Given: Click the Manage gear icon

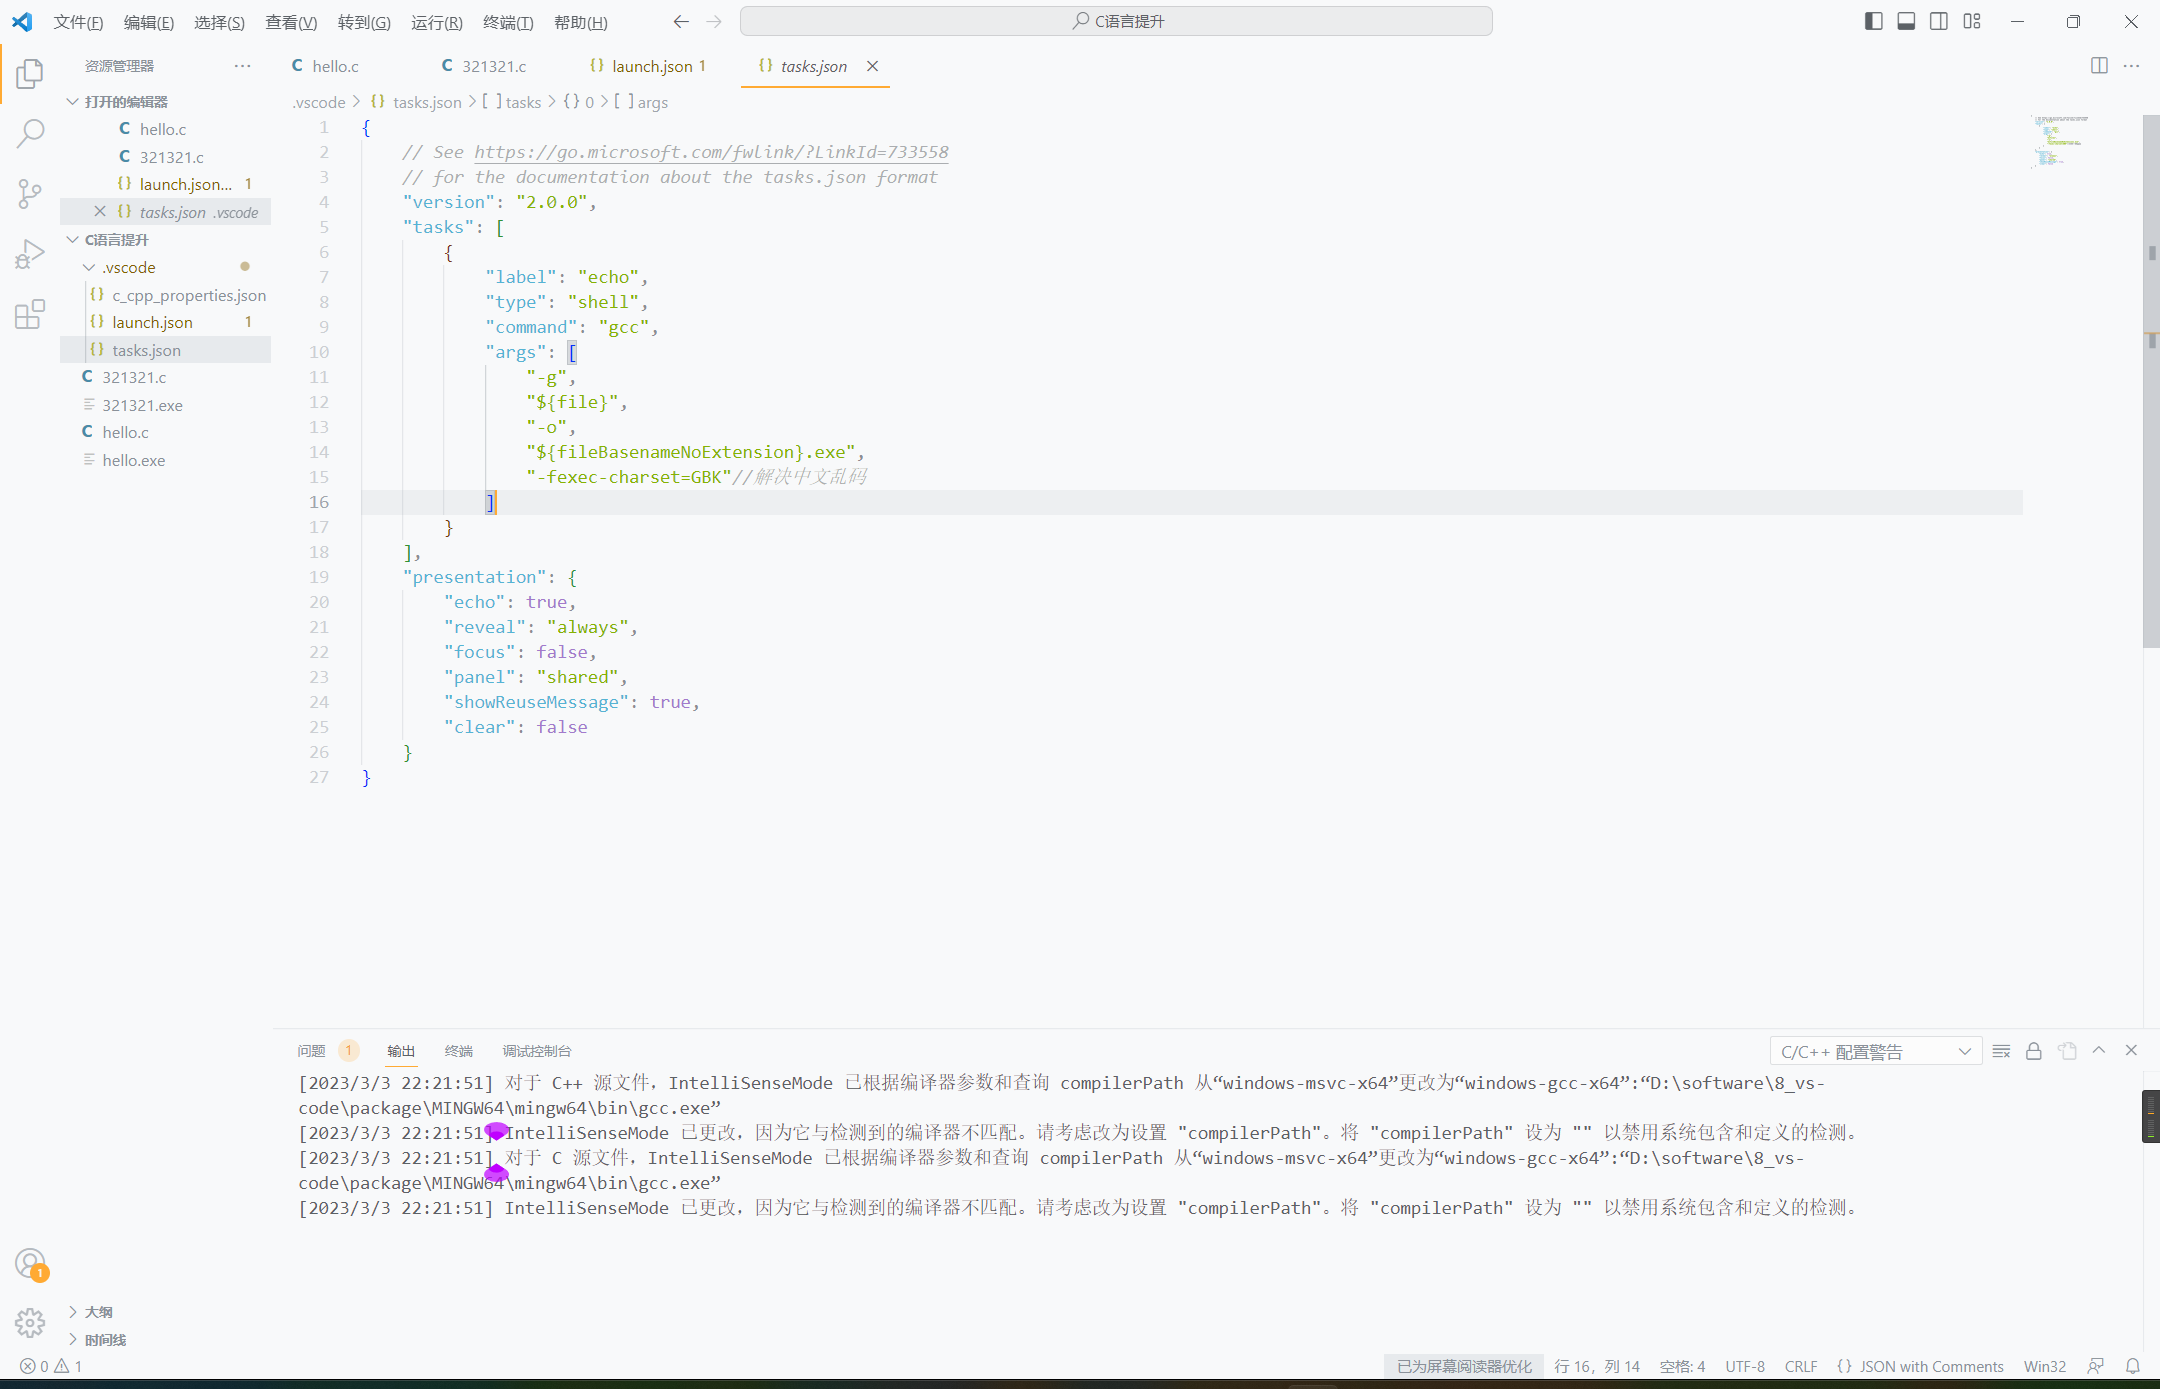Looking at the screenshot, I should click(30, 1323).
